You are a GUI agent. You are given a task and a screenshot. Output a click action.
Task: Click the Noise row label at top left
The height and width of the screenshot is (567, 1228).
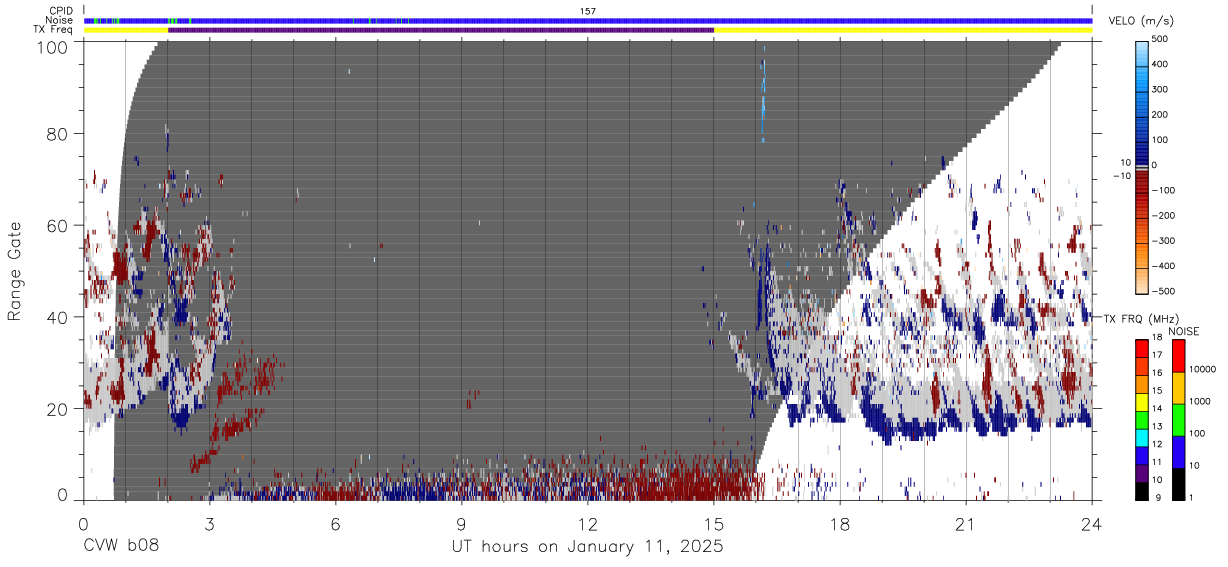click(x=59, y=20)
